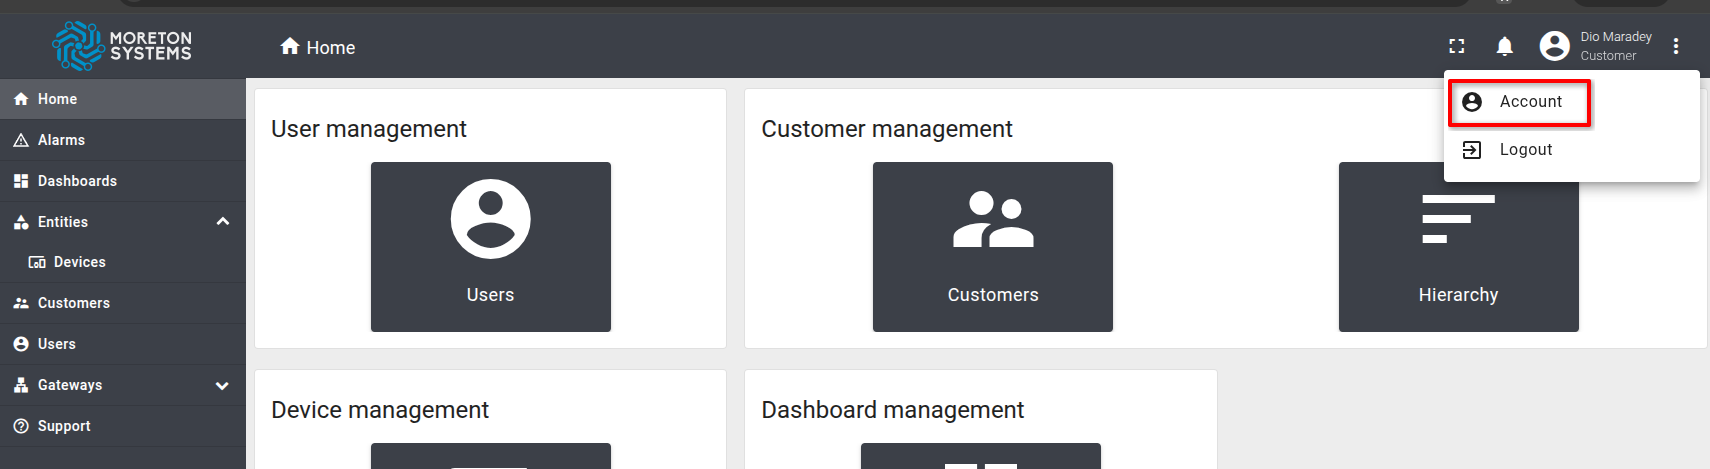This screenshot has width=1710, height=469.
Task: Expand the Gateways section chevron
Action: [x=222, y=385]
